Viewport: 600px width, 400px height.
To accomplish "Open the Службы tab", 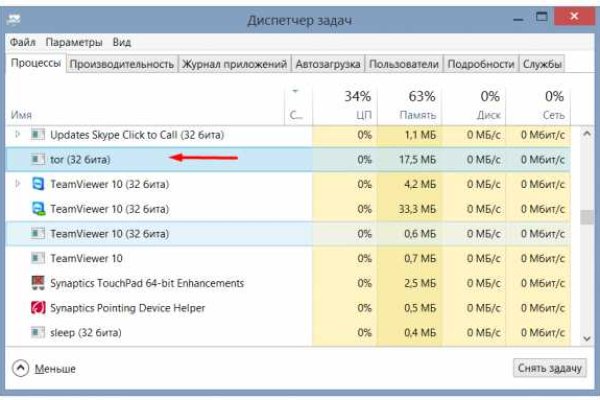I will [x=542, y=64].
